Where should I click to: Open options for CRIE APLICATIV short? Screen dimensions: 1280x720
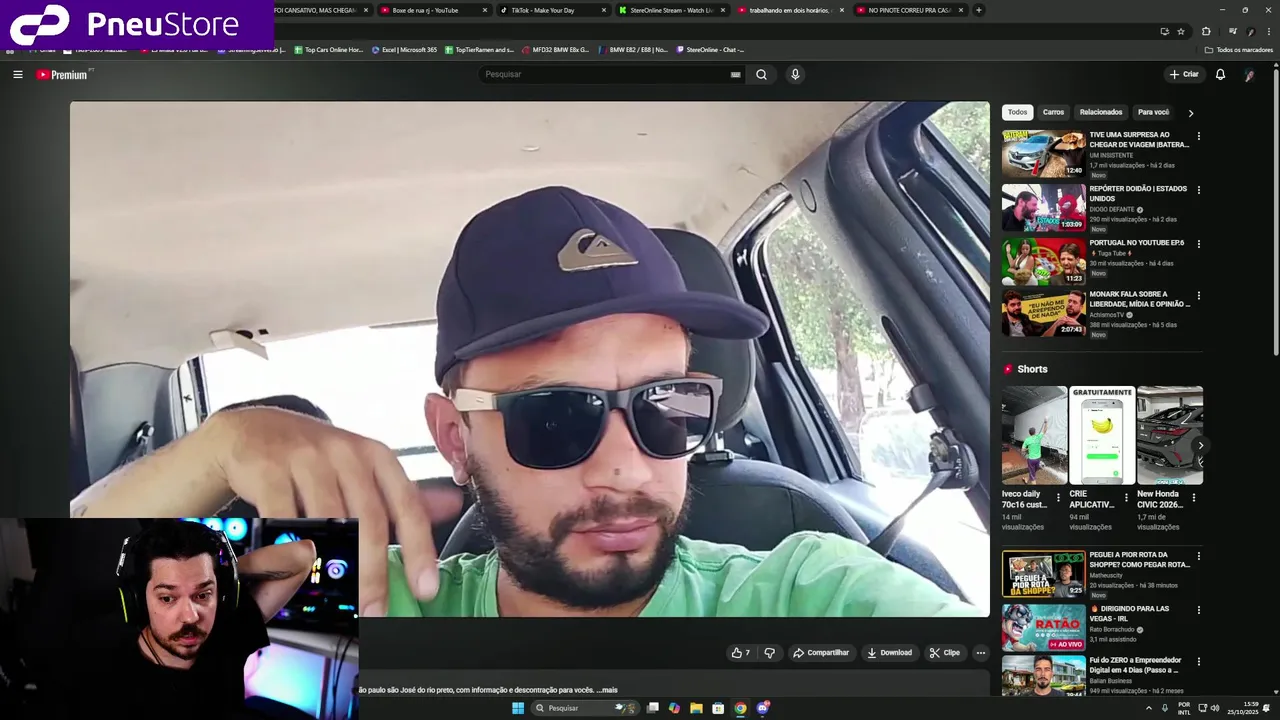click(1126, 497)
